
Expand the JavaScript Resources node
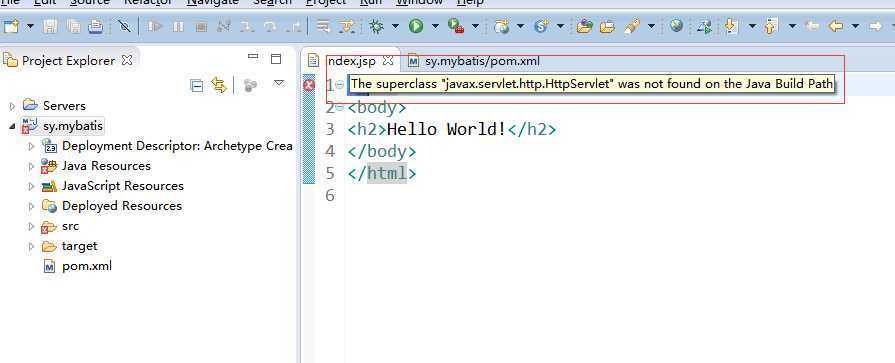click(32, 186)
